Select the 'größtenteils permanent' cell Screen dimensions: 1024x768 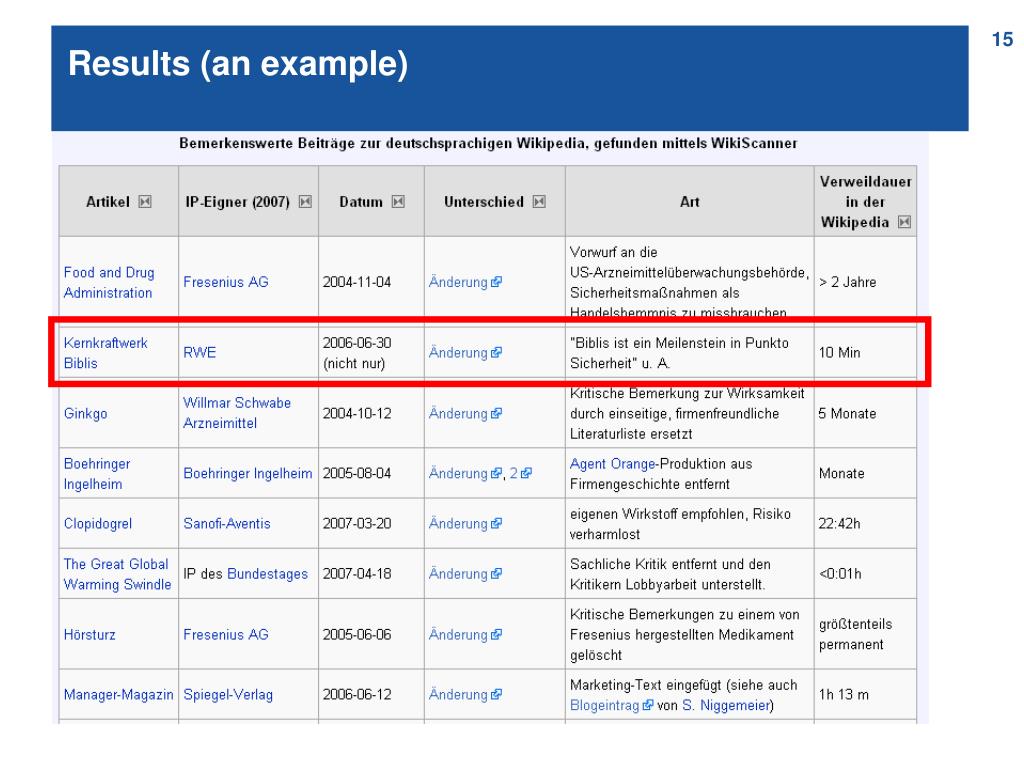[x=865, y=634]
